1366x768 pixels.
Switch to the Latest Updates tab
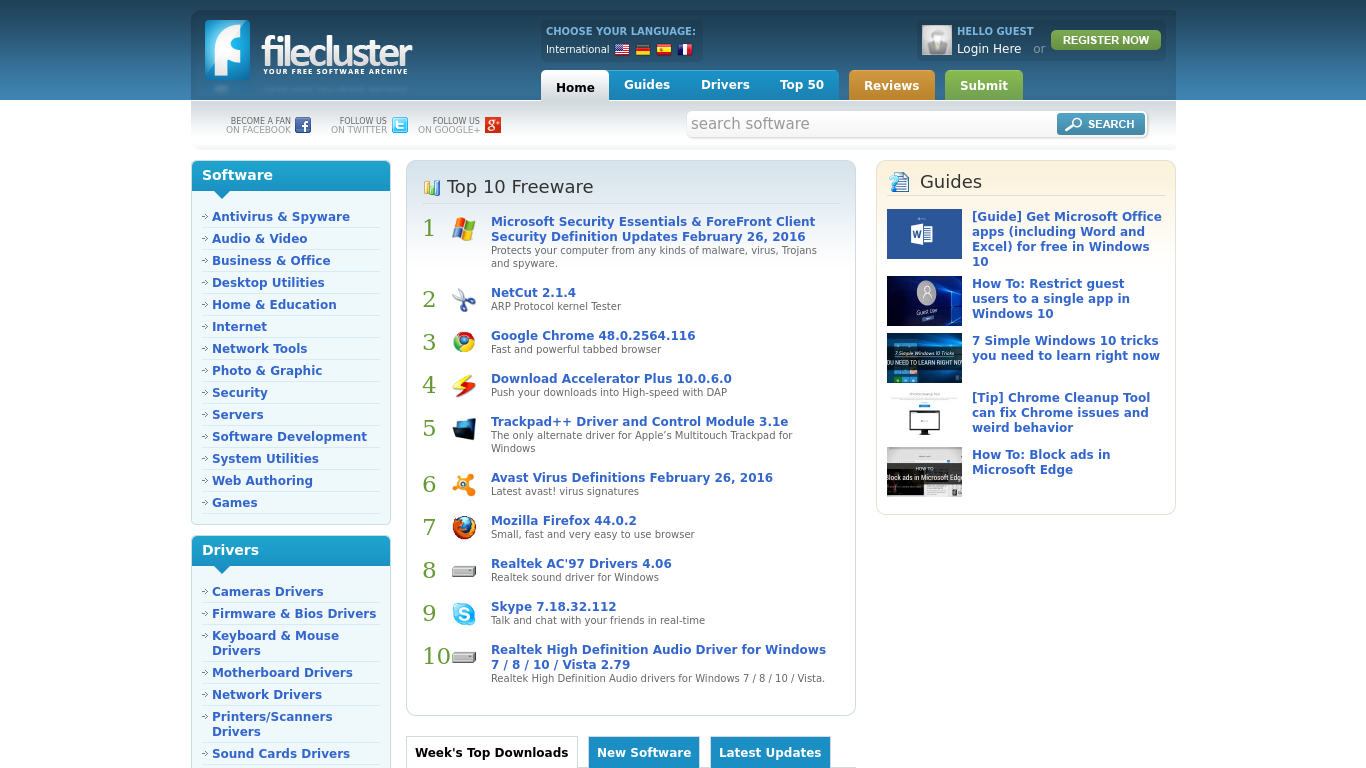click(x=770, y=753)
